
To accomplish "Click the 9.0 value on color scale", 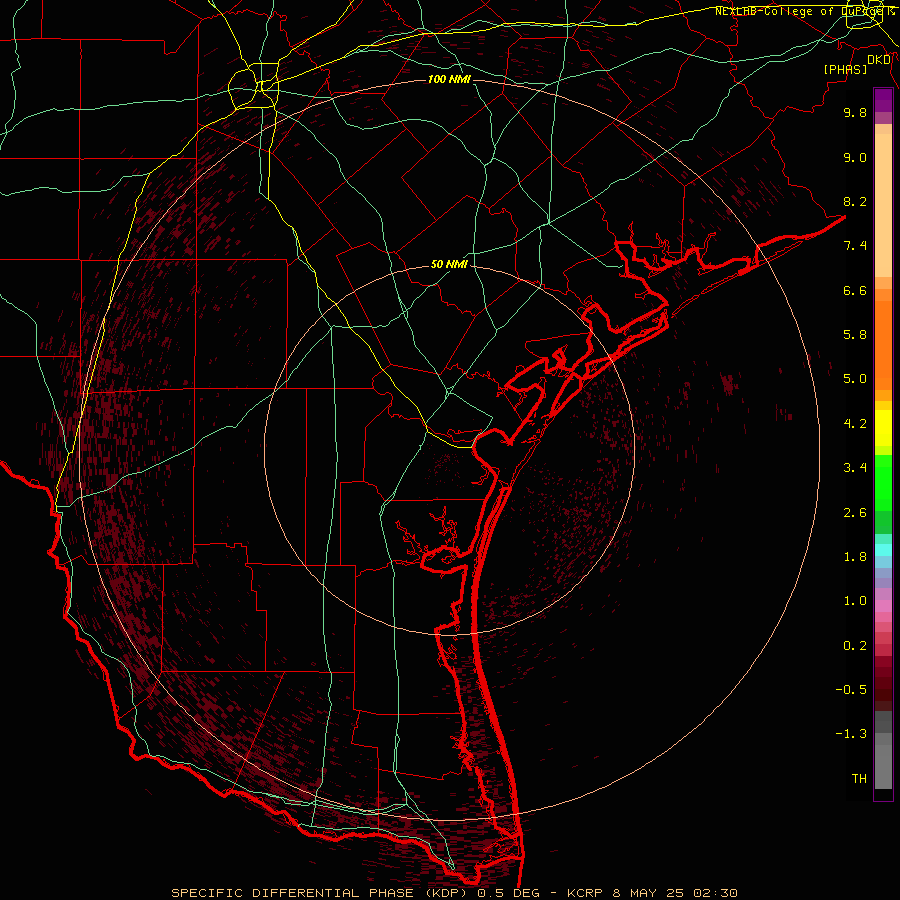I will 855,158.
